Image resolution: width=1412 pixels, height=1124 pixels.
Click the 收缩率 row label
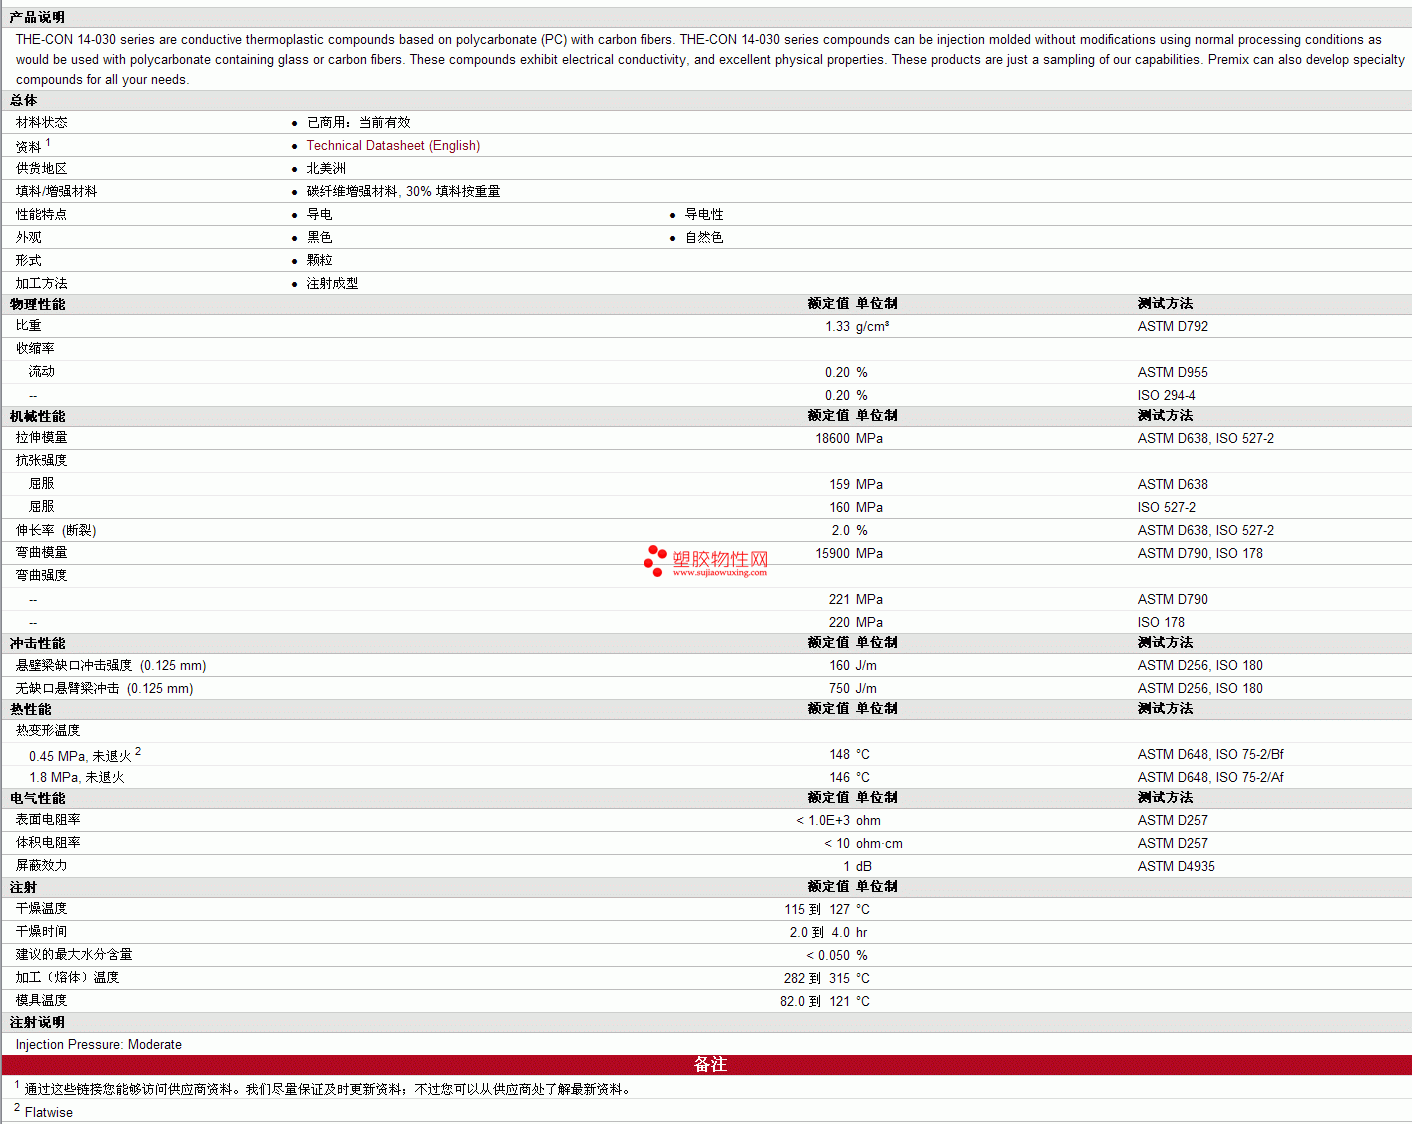click(35, 349)
